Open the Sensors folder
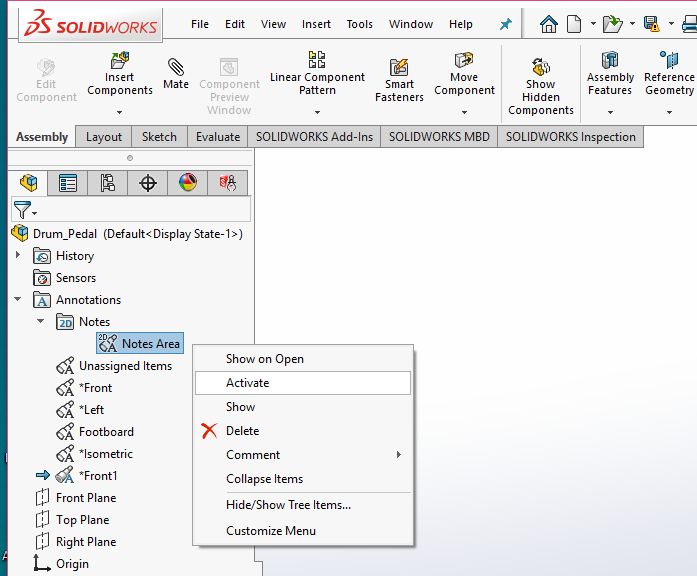Image resolution: width=697 pixels, height=576 pixels. (x=64, y=278)
